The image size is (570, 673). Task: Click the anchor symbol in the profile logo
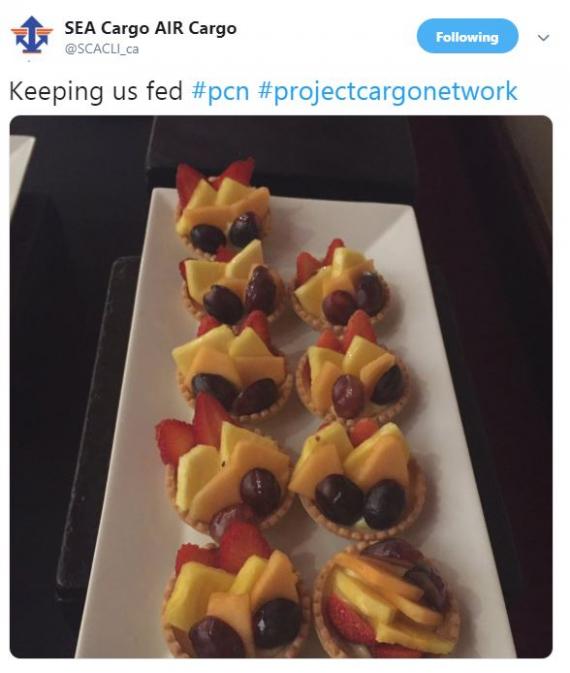[31, 39]
